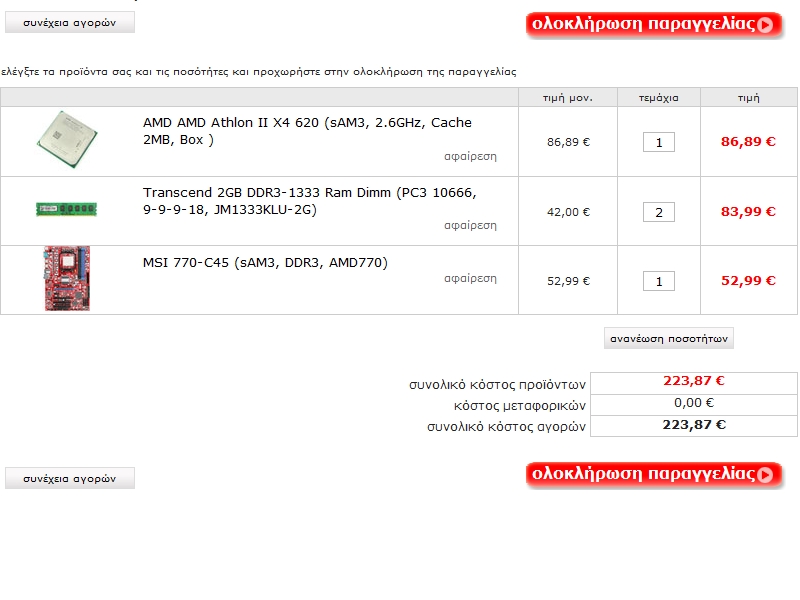Click the top 'συνέχεια αγορών' button
Screen dimensions: 800x600
click(x=70, y=22)
